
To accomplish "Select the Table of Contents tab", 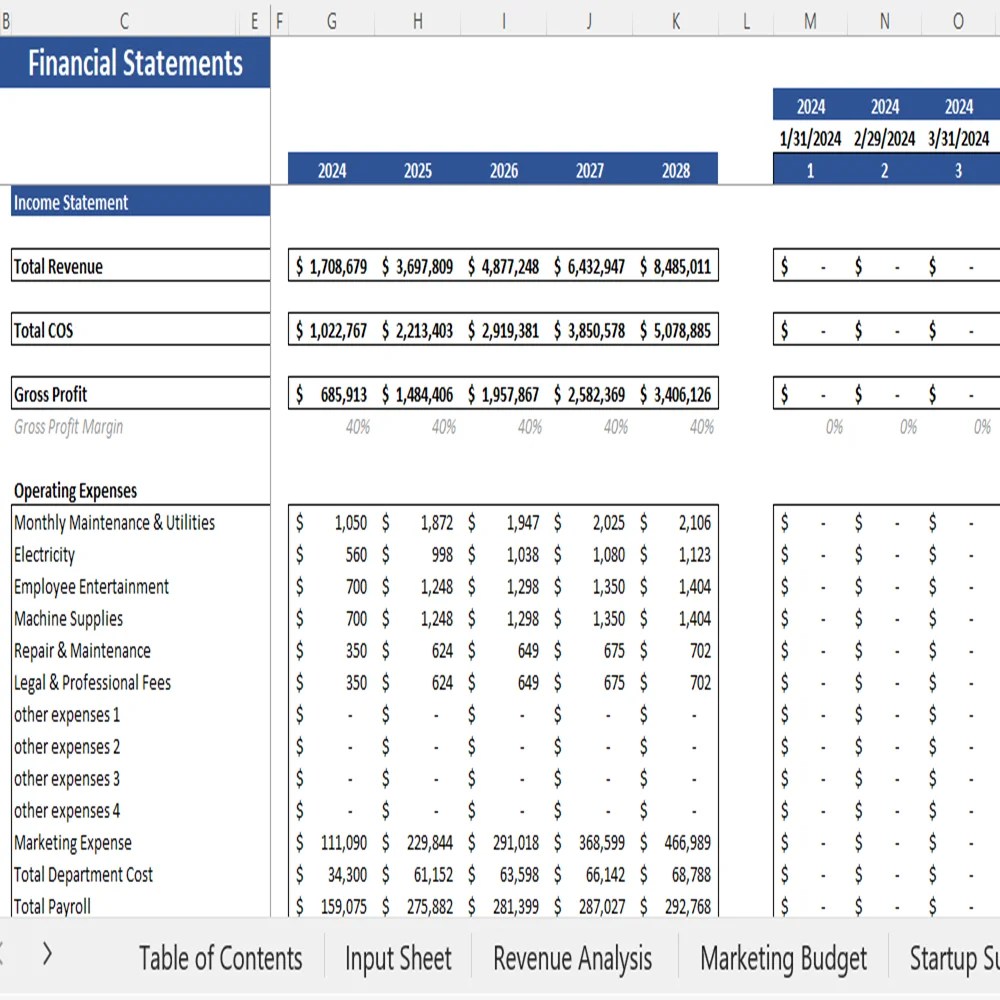I will coord(221,958).
